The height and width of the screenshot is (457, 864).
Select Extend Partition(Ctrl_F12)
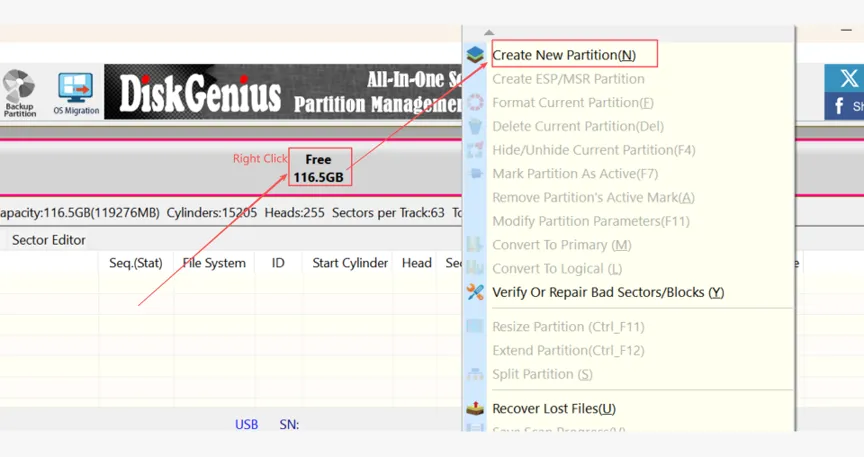pos(568,351)
